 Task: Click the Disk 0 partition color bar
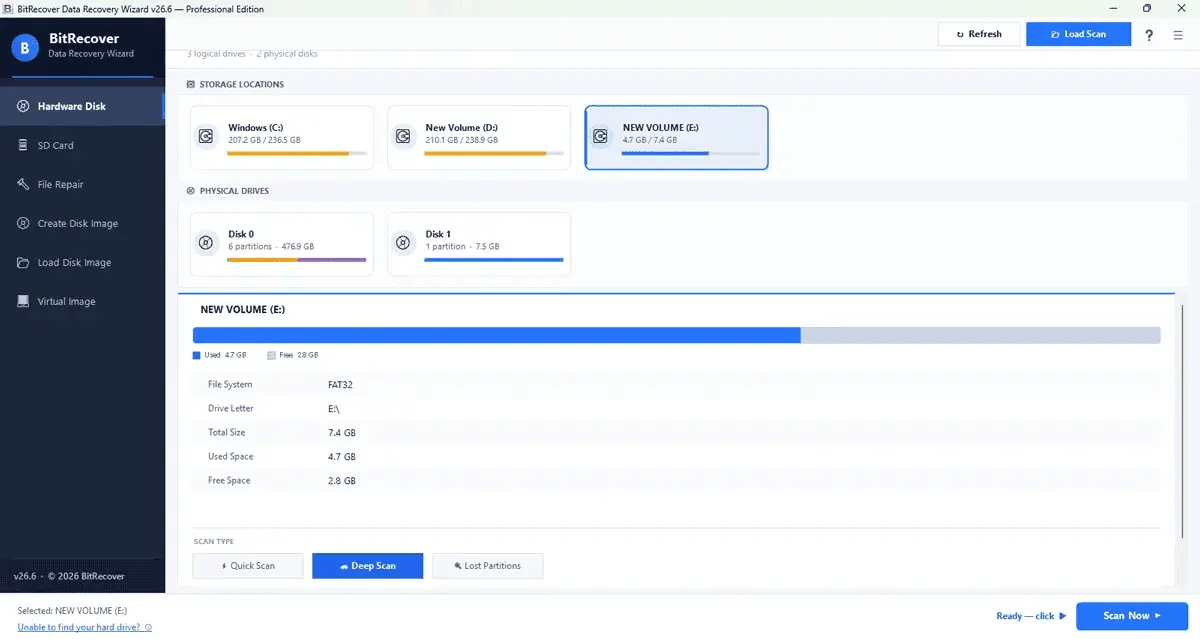297,260
